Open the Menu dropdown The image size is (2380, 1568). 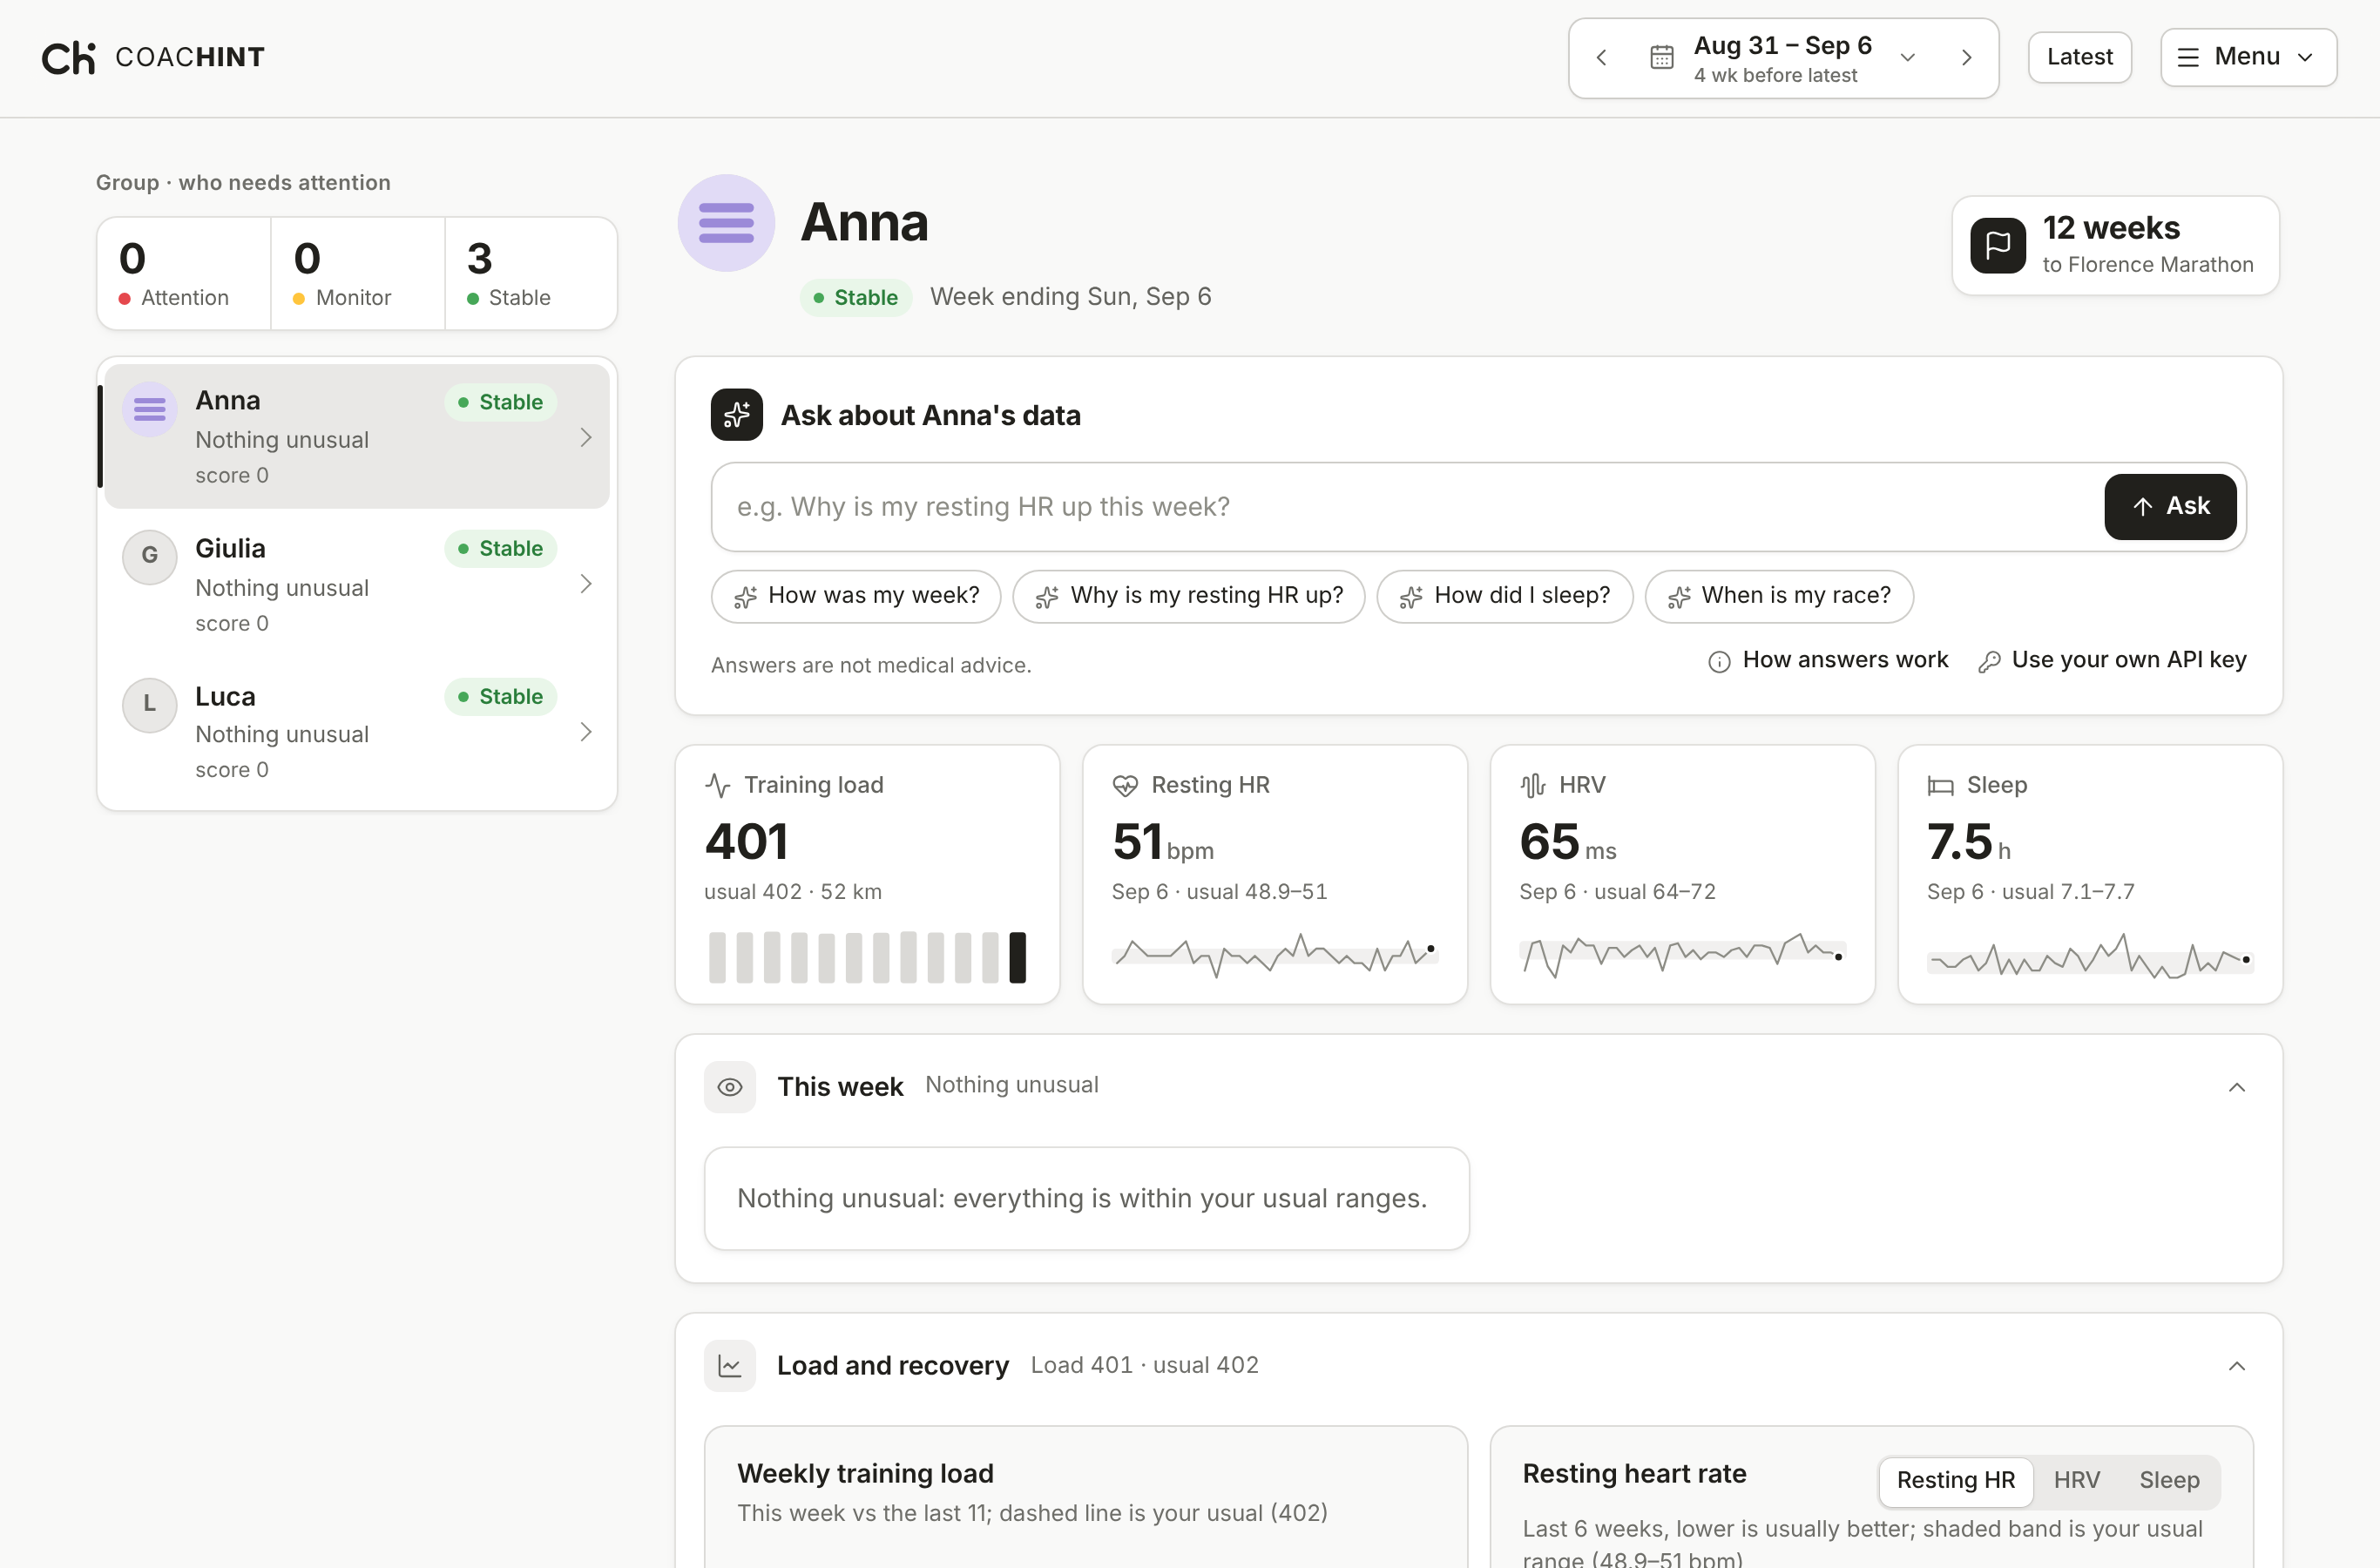pyautogui.click(x=2247, y=57)
